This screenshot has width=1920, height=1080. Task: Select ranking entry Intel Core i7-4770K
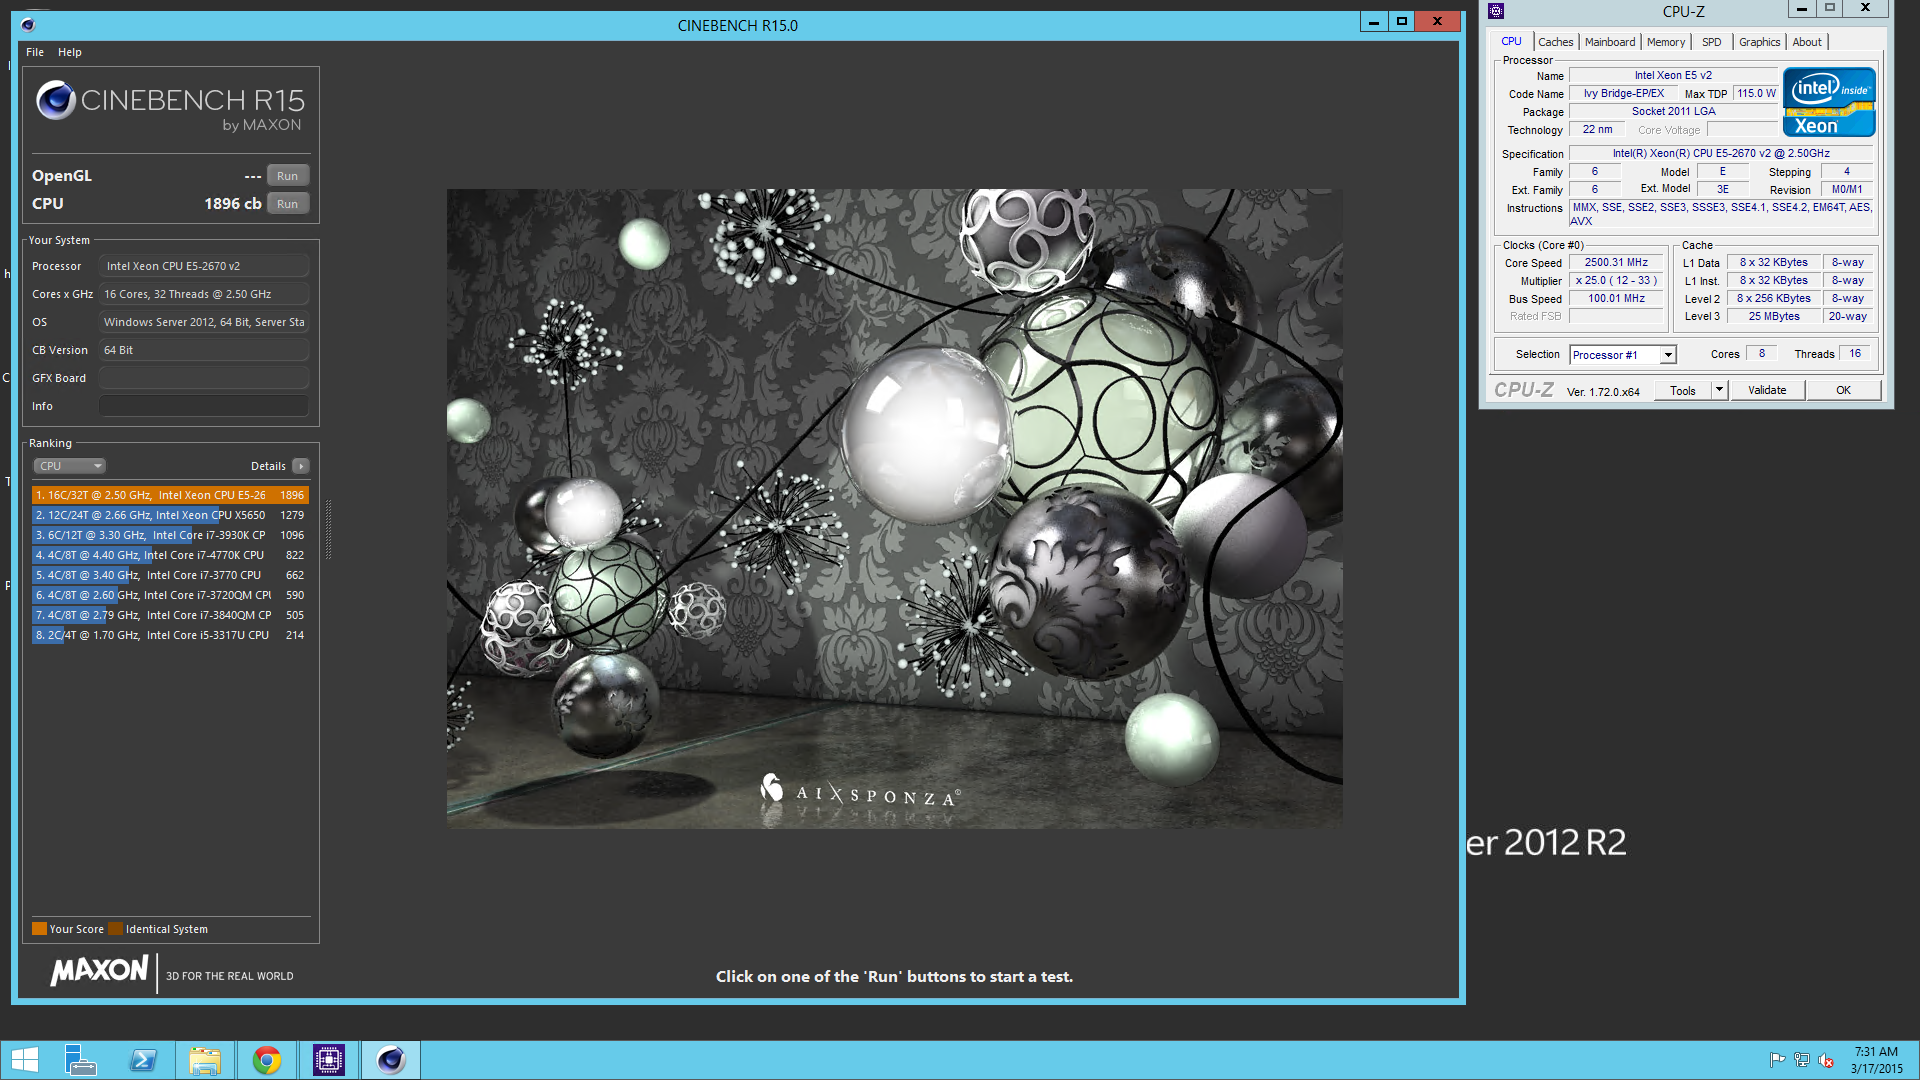170,555
